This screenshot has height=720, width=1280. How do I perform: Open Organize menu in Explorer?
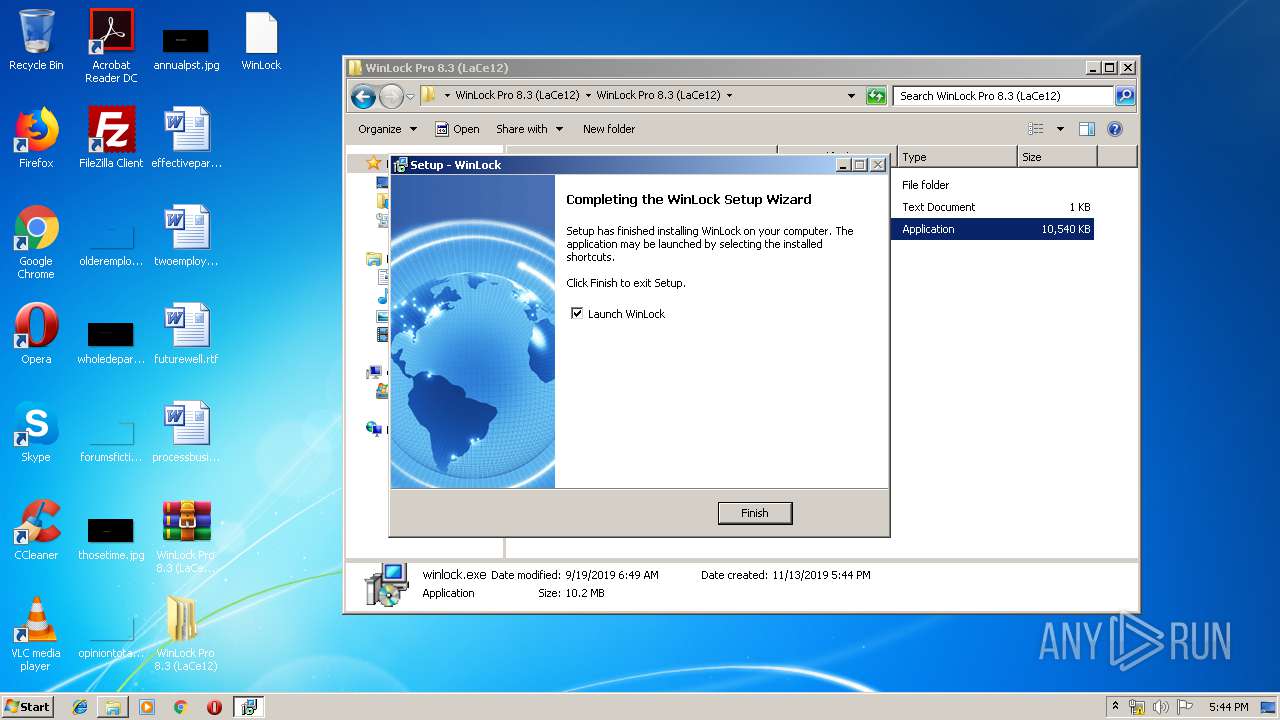[387, 129]
